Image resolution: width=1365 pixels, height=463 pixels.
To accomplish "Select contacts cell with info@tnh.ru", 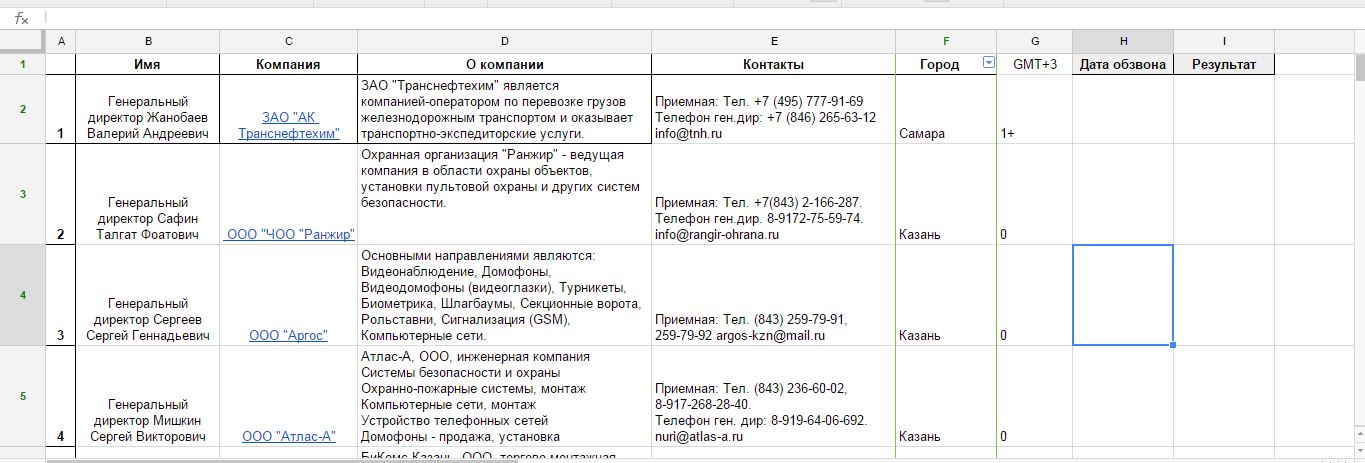I will (x=773, y=109).
